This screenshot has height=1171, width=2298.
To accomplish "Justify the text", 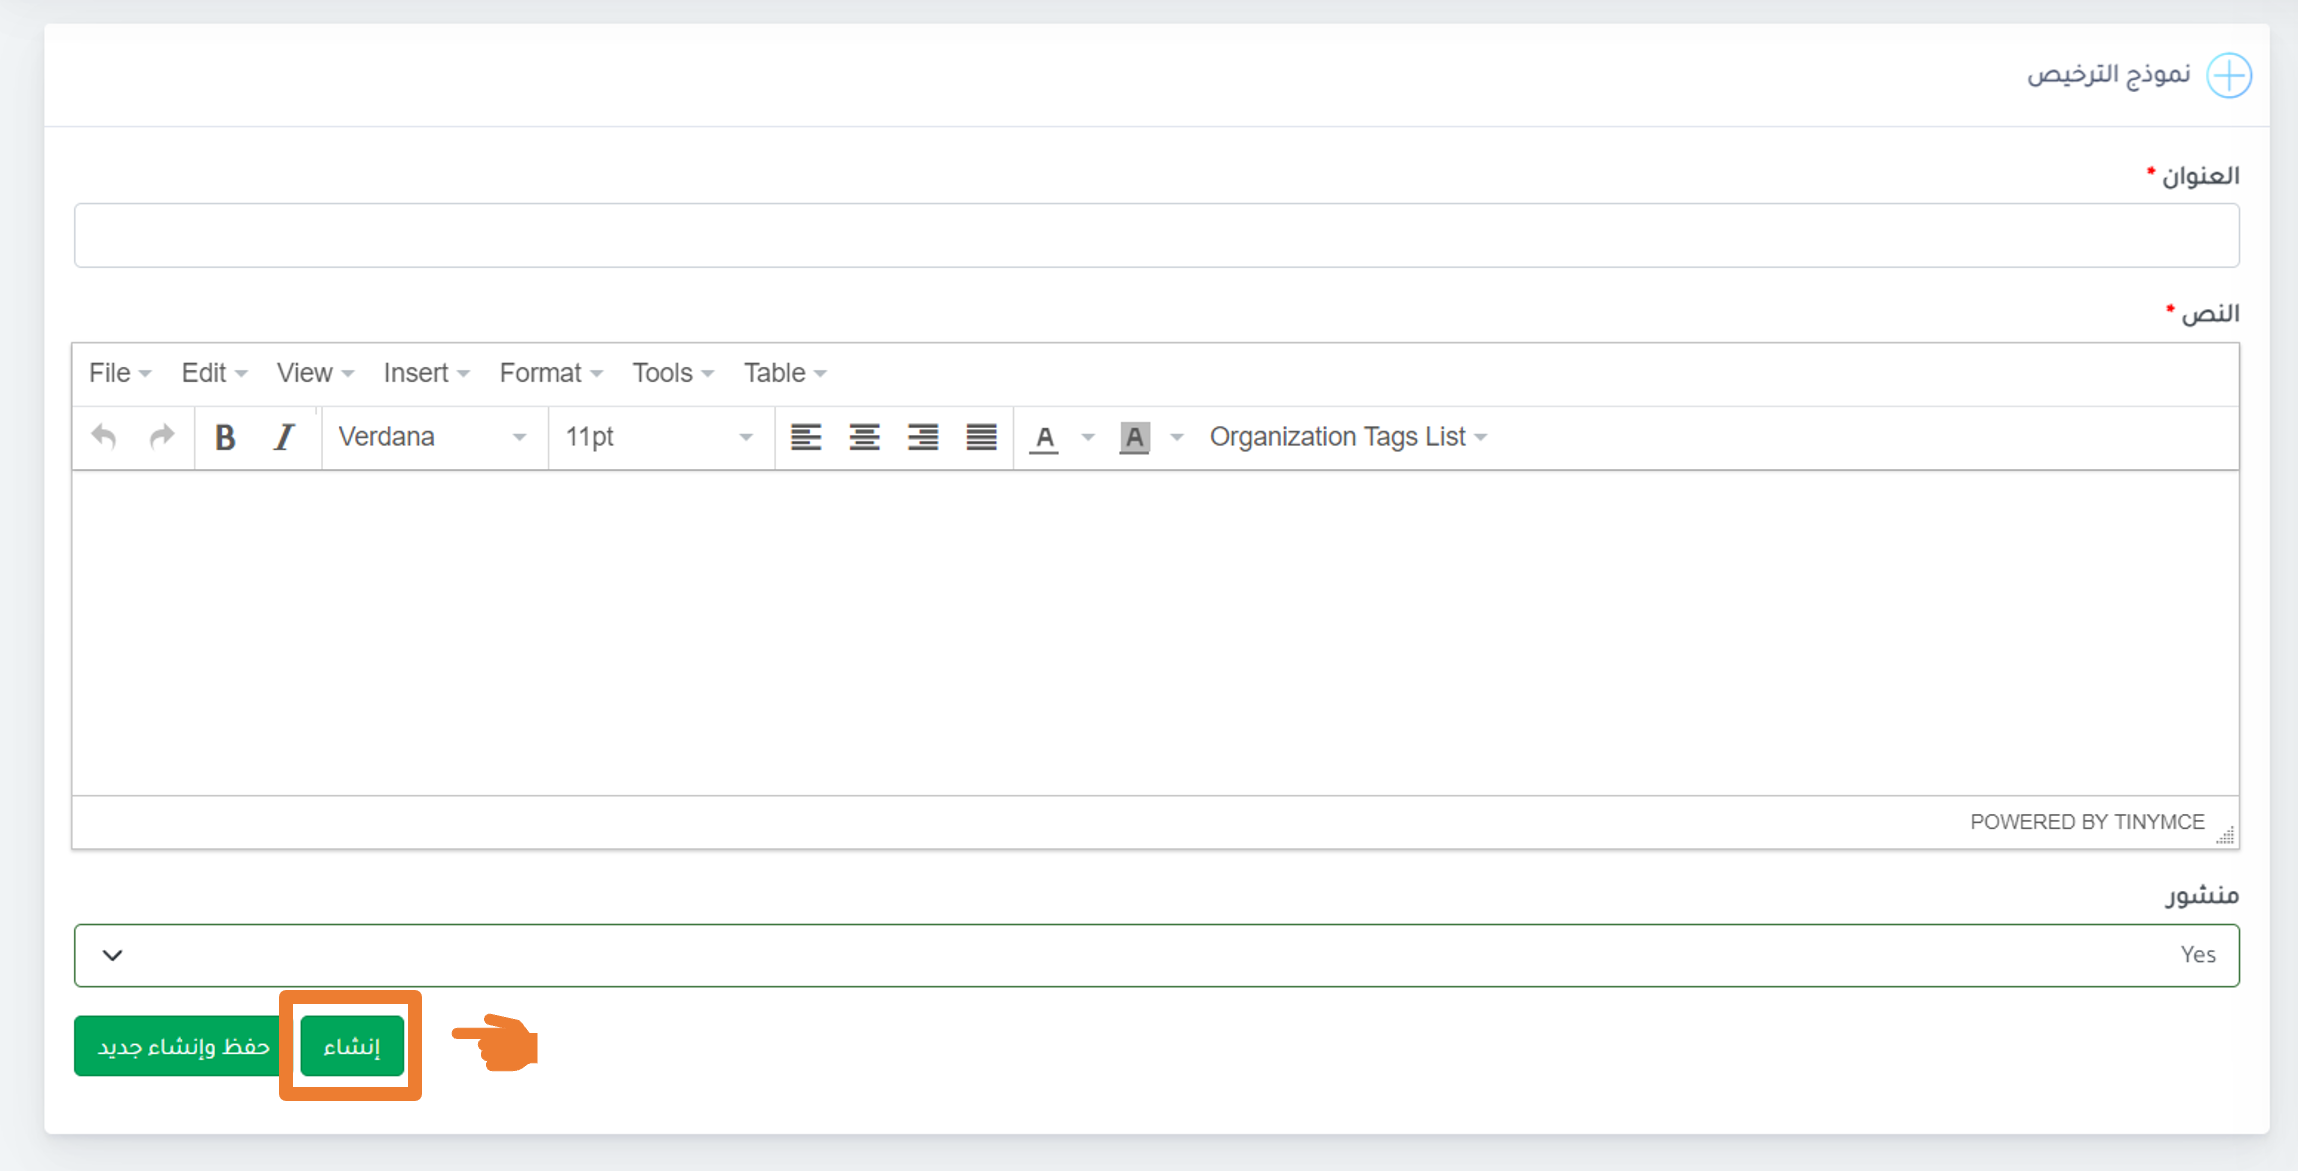I will [x=981, y=437].
